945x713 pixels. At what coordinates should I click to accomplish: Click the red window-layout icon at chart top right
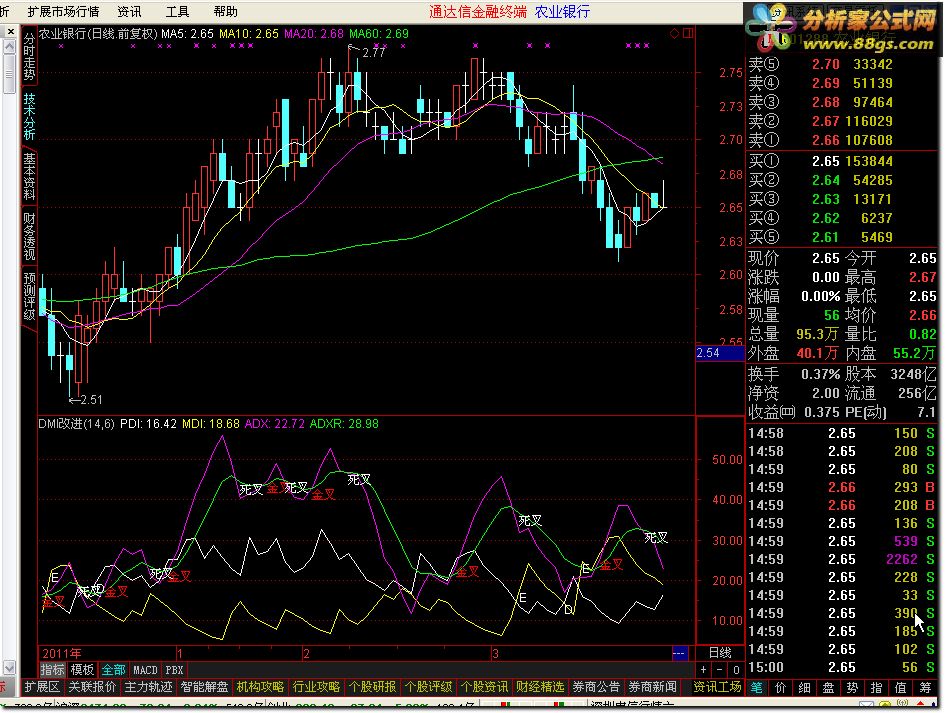[688, 34]
